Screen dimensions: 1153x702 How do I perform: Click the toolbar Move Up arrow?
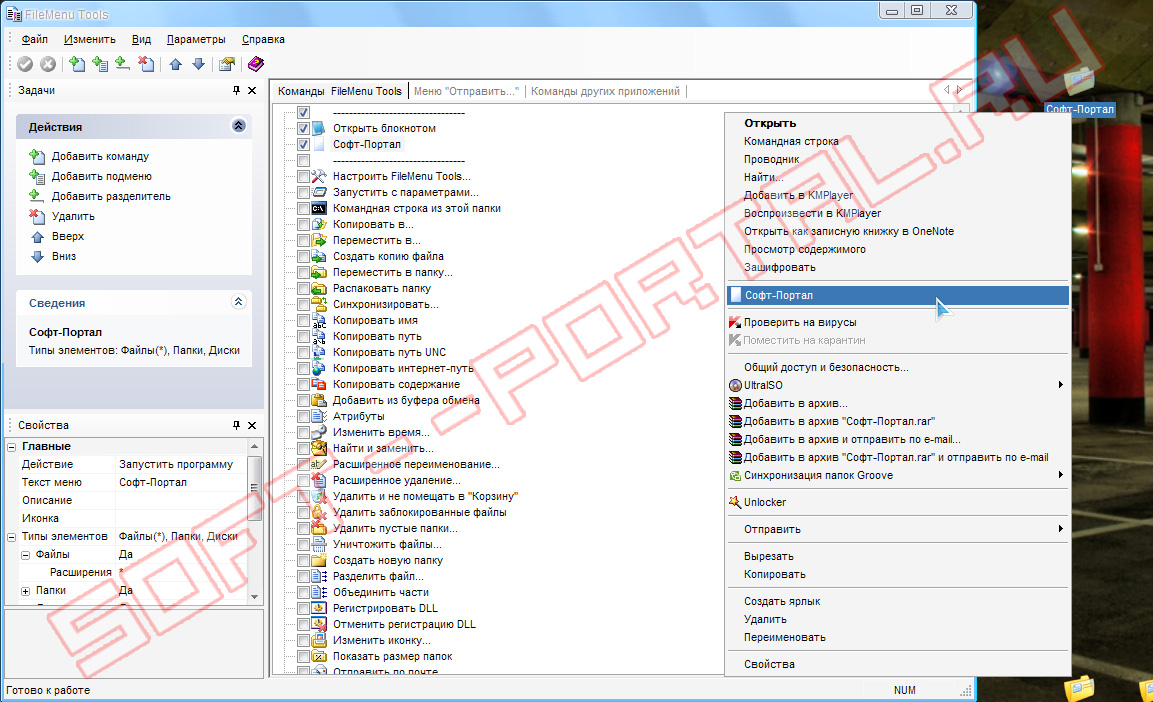click(175, 65)
